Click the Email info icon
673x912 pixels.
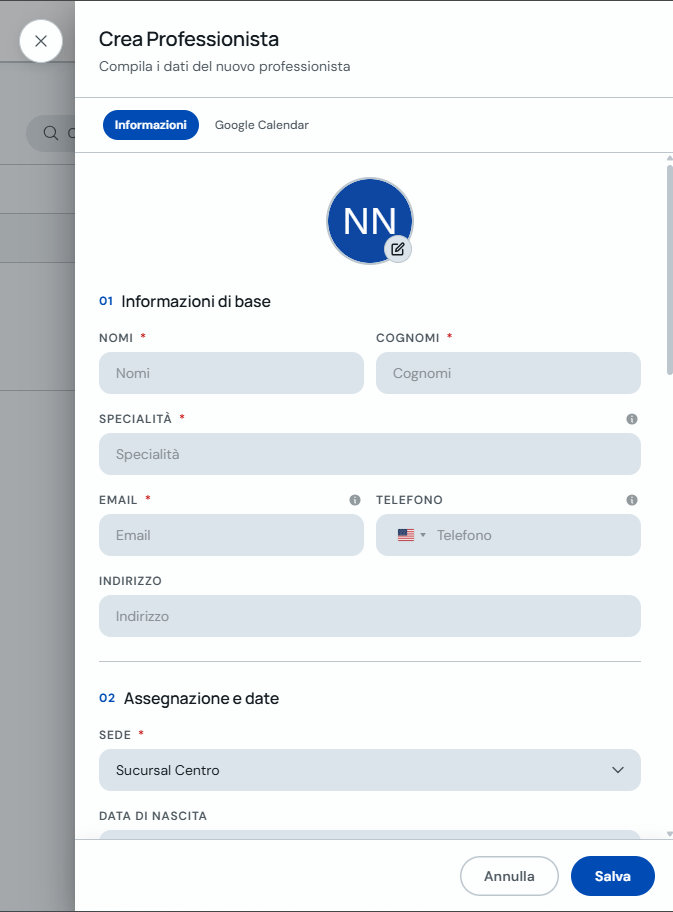tap(355, 500)
